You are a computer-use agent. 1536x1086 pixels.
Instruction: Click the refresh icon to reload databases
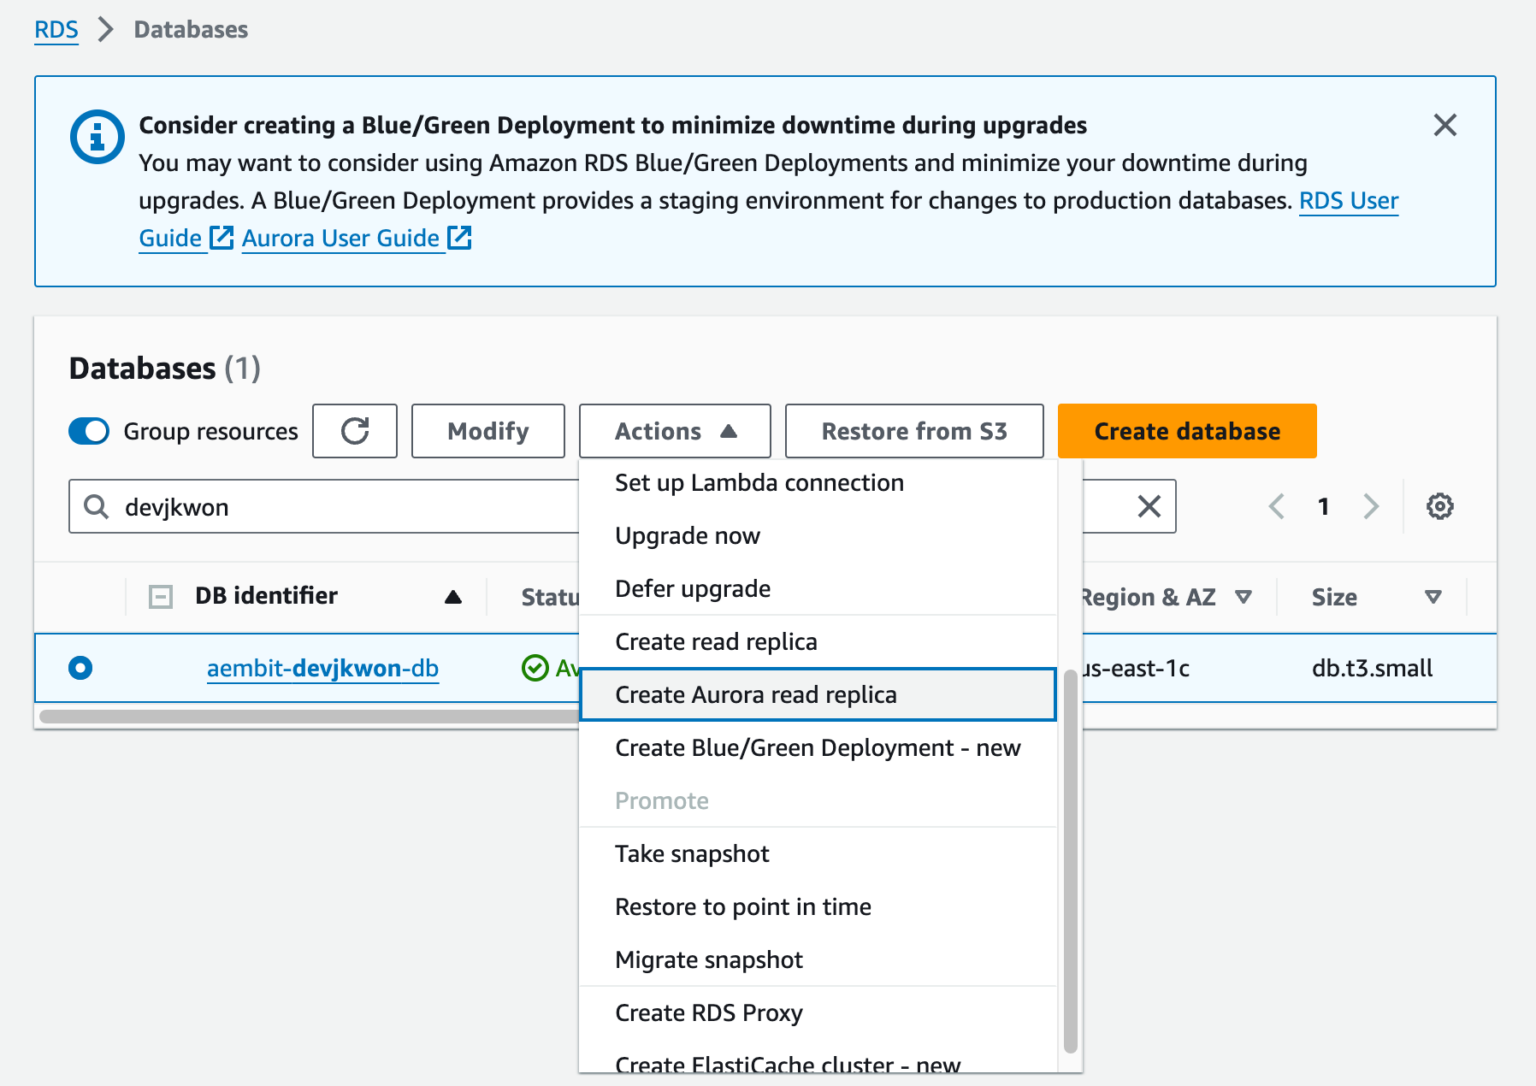tap(355, 431)
